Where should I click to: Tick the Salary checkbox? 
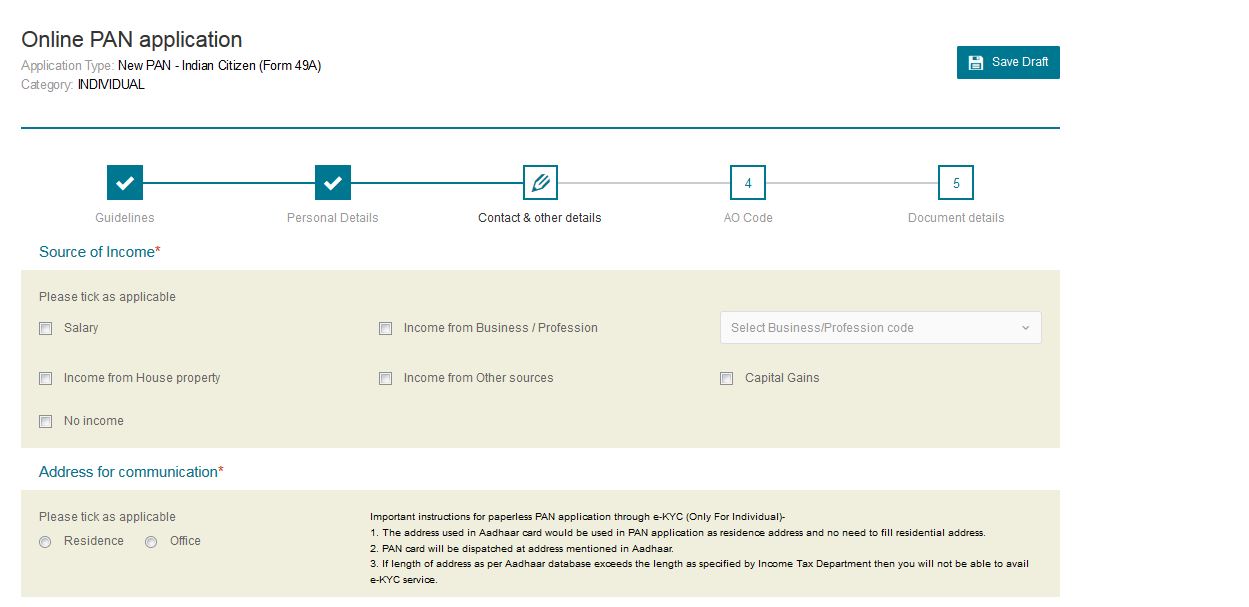(46, 328)
